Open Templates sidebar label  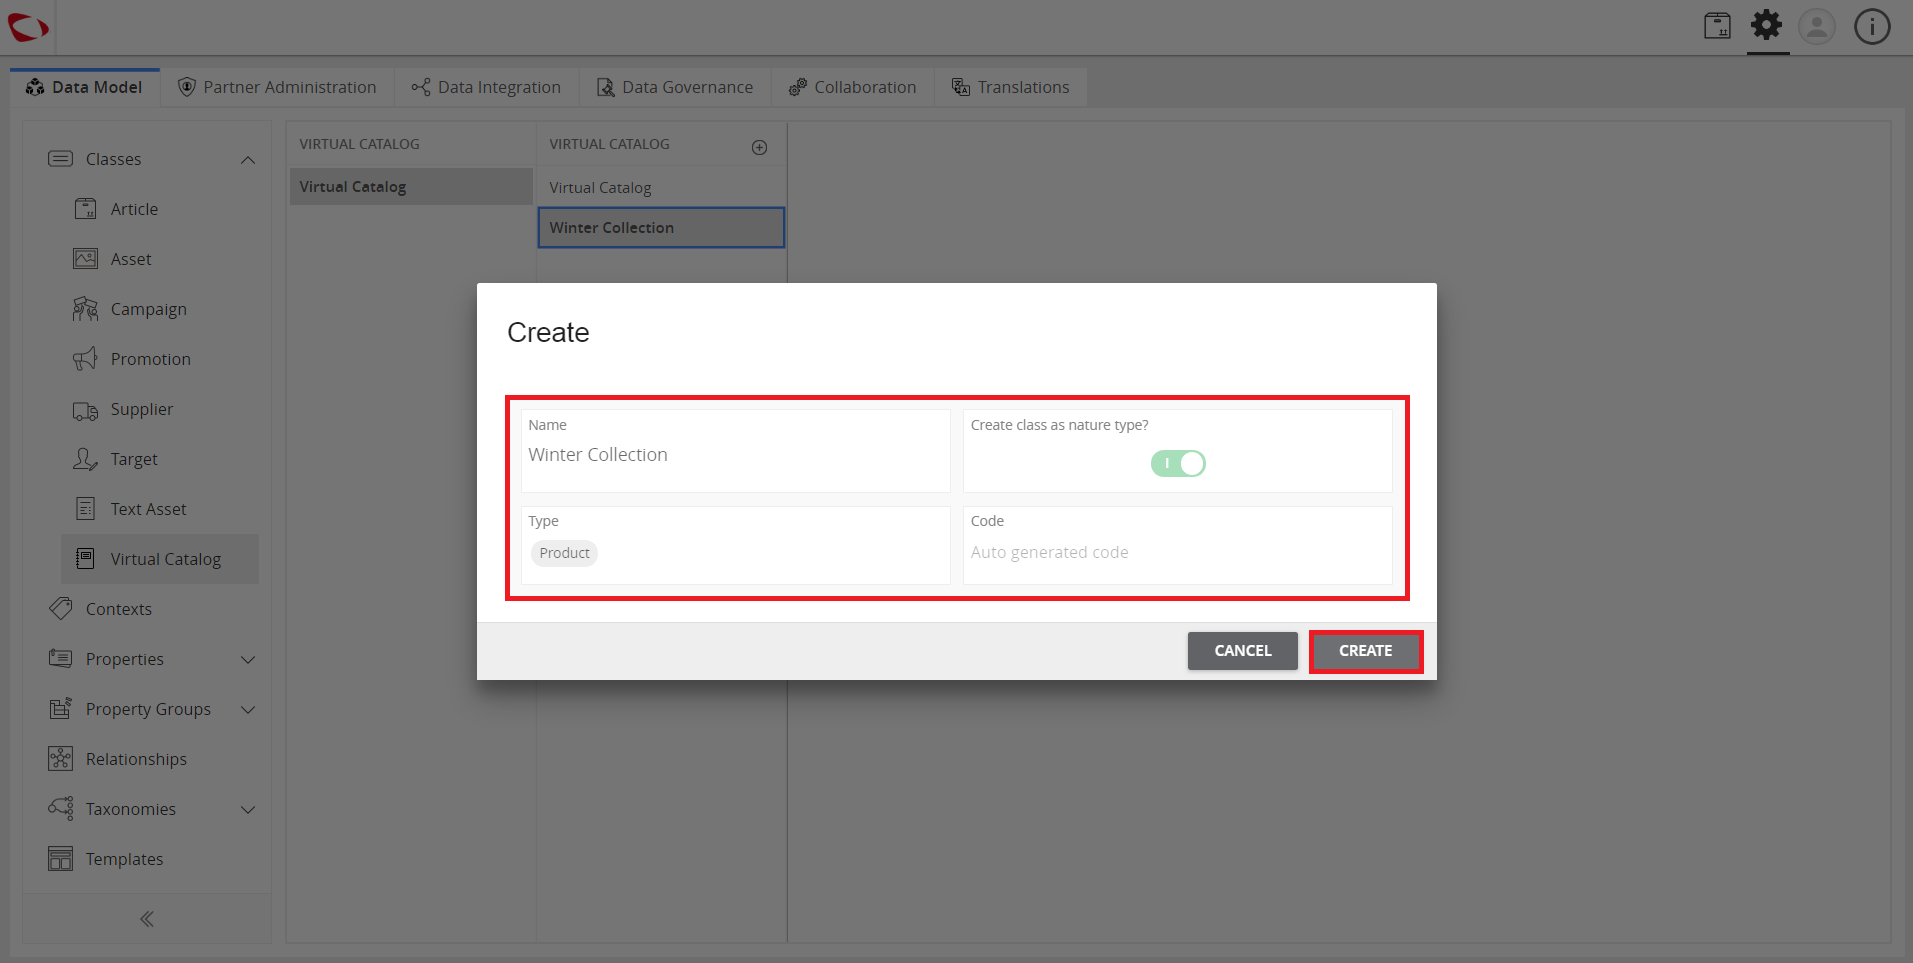(124, 859)
